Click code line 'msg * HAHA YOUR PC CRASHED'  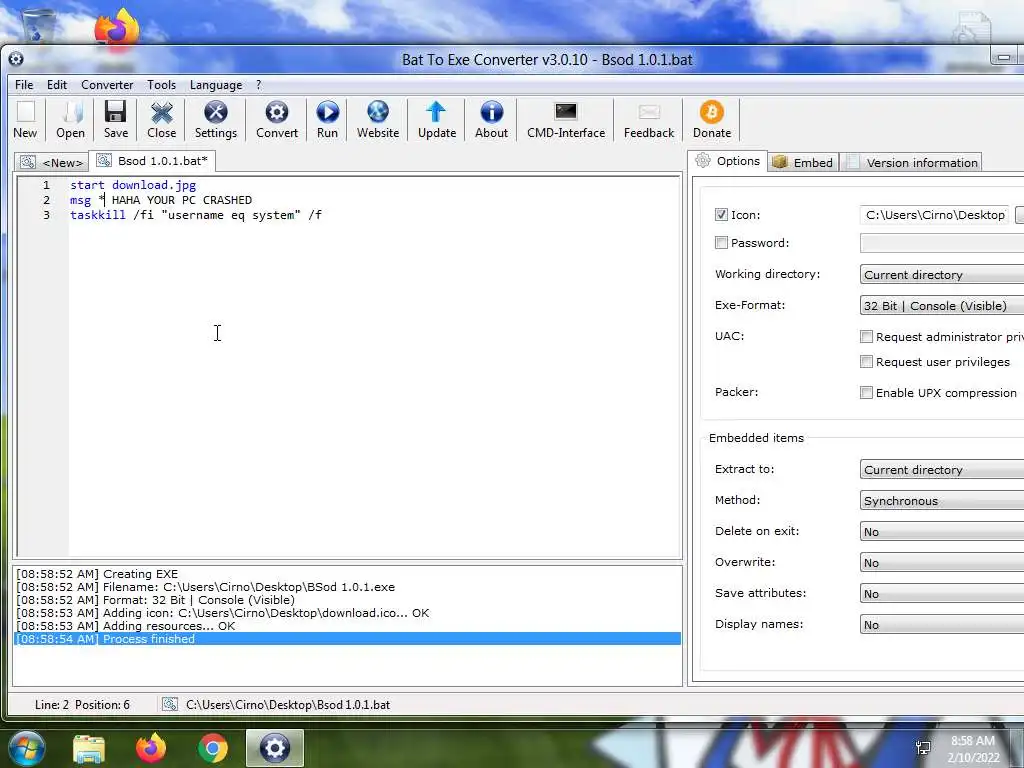(161, 200)
